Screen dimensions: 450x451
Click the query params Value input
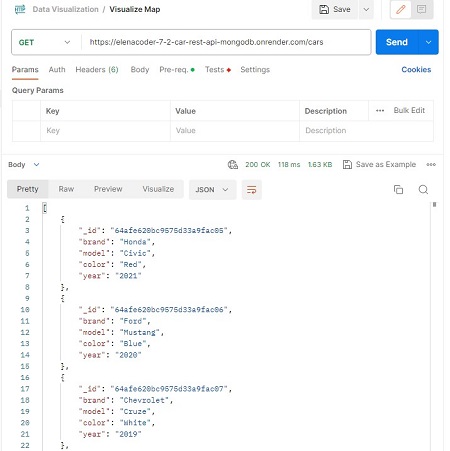click(x=235, y=131)
